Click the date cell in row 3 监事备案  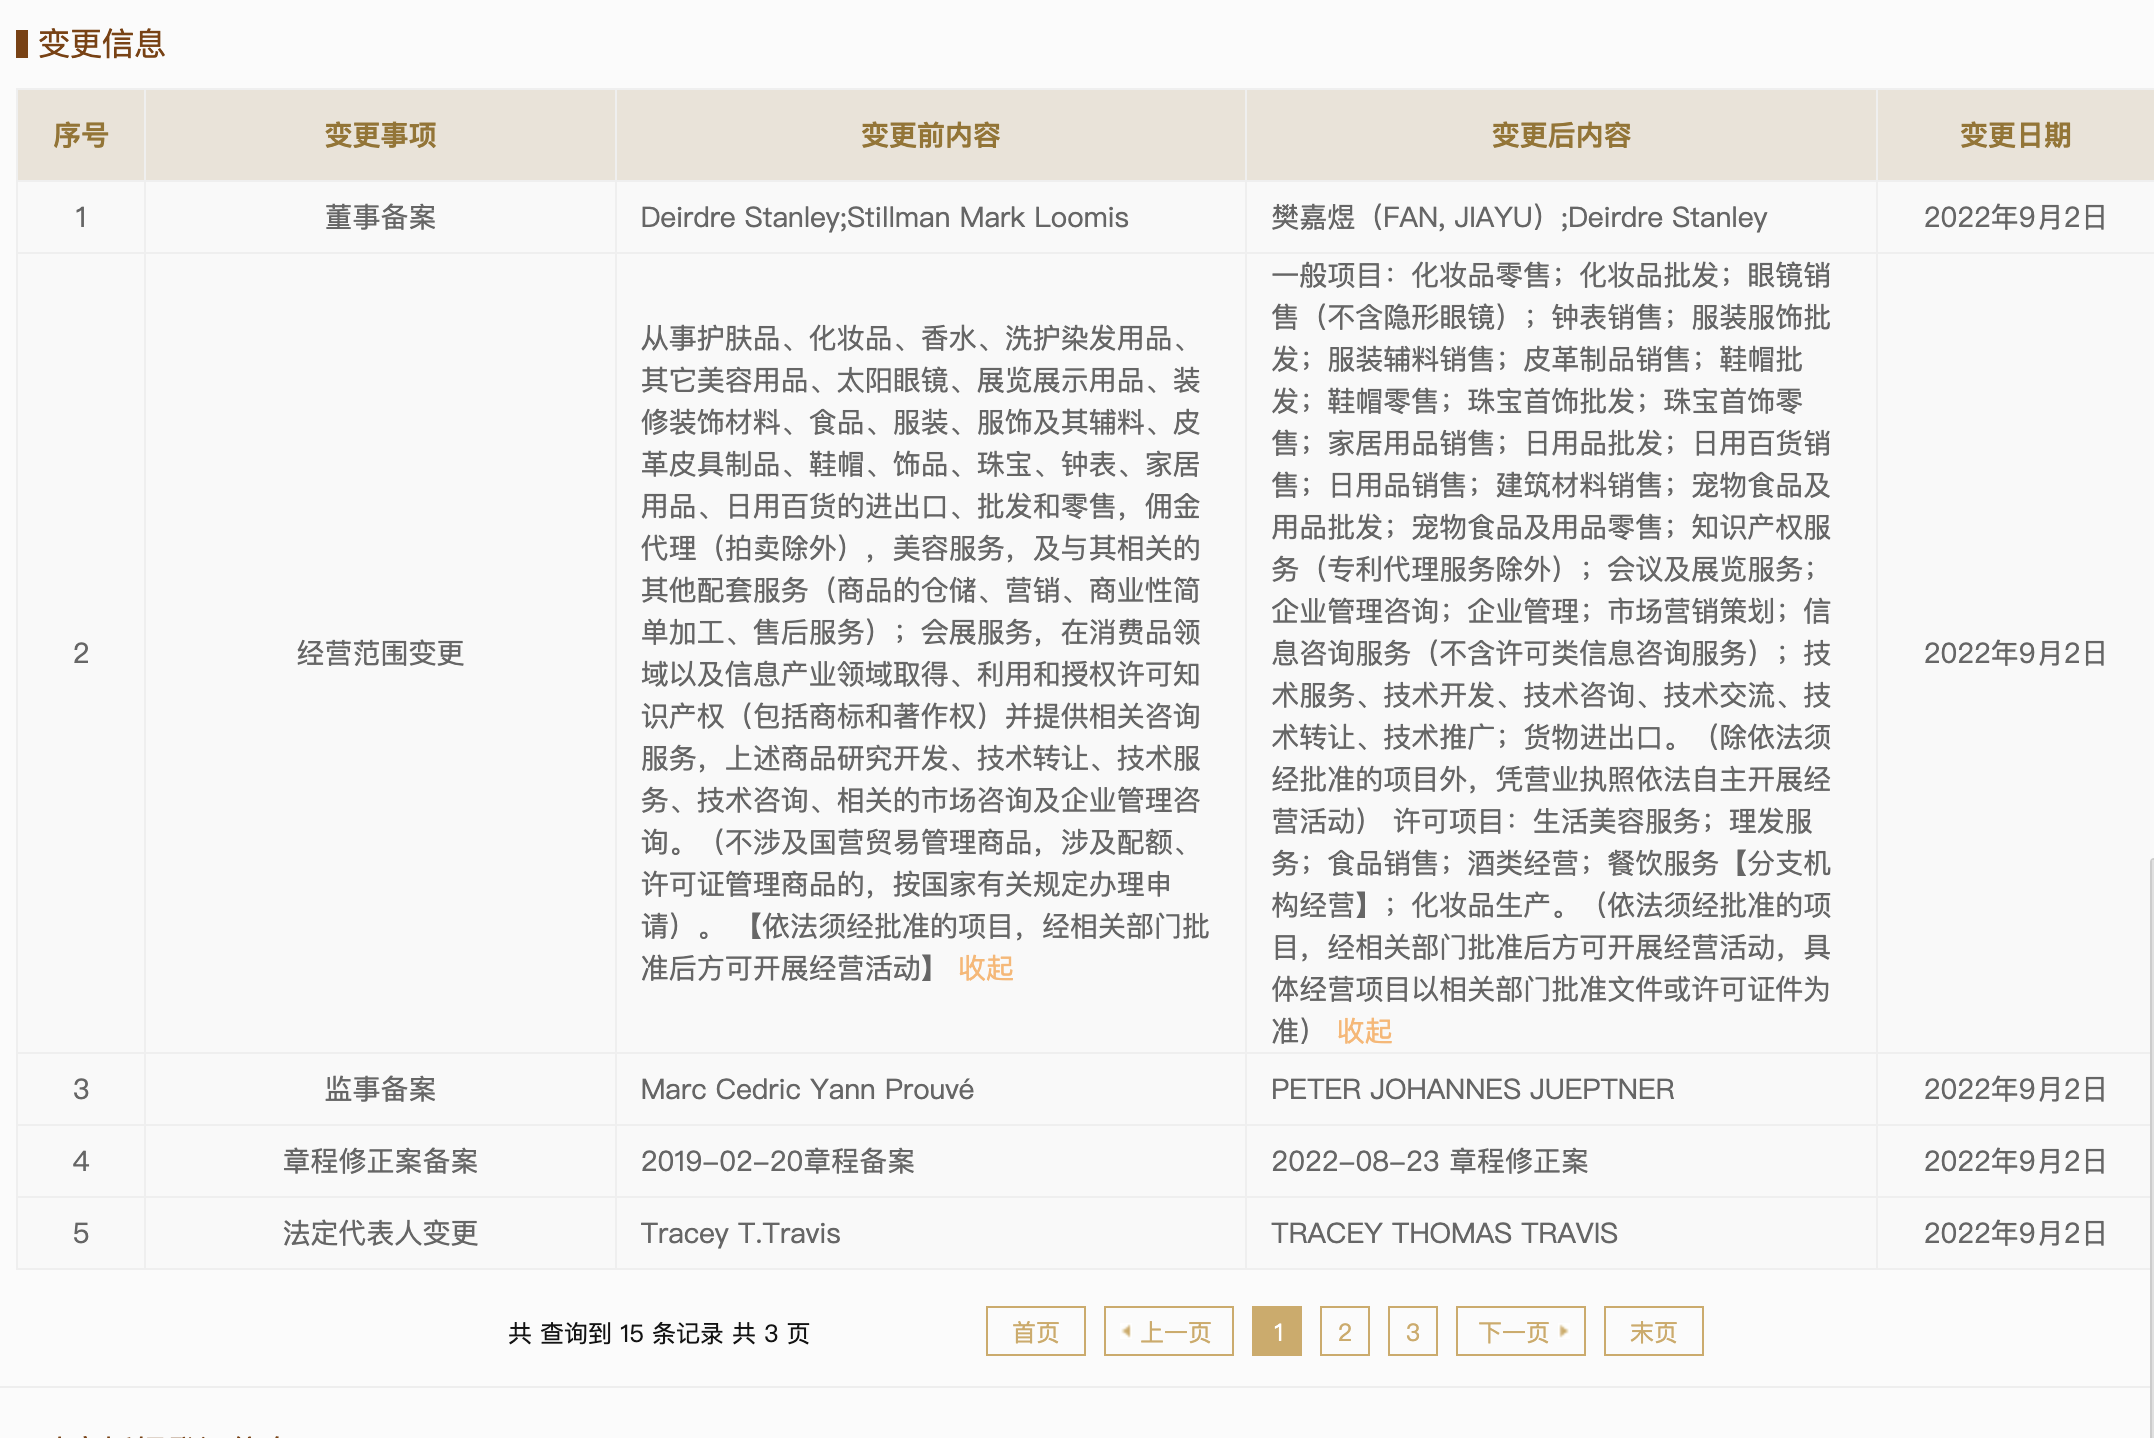coord(2015,1089)
